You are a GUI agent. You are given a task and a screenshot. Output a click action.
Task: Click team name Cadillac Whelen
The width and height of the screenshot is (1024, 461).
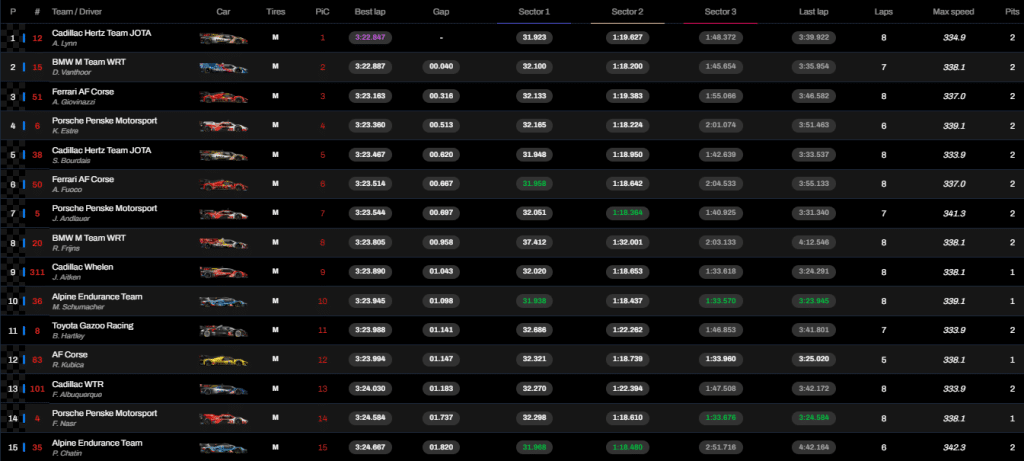[82, 267]
